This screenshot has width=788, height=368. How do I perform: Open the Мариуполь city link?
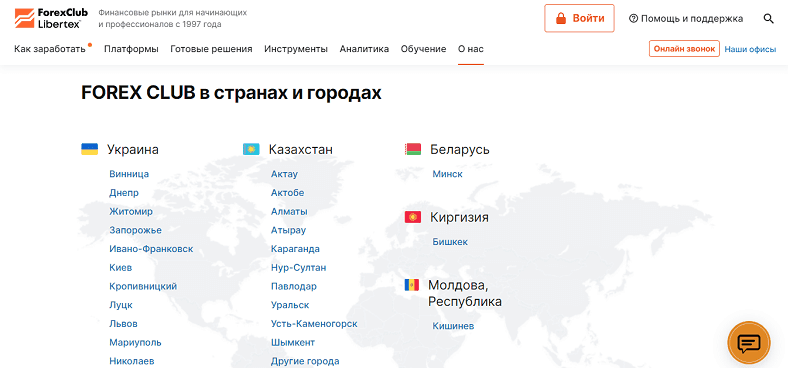pyautogui.click(x=136, y=342)
